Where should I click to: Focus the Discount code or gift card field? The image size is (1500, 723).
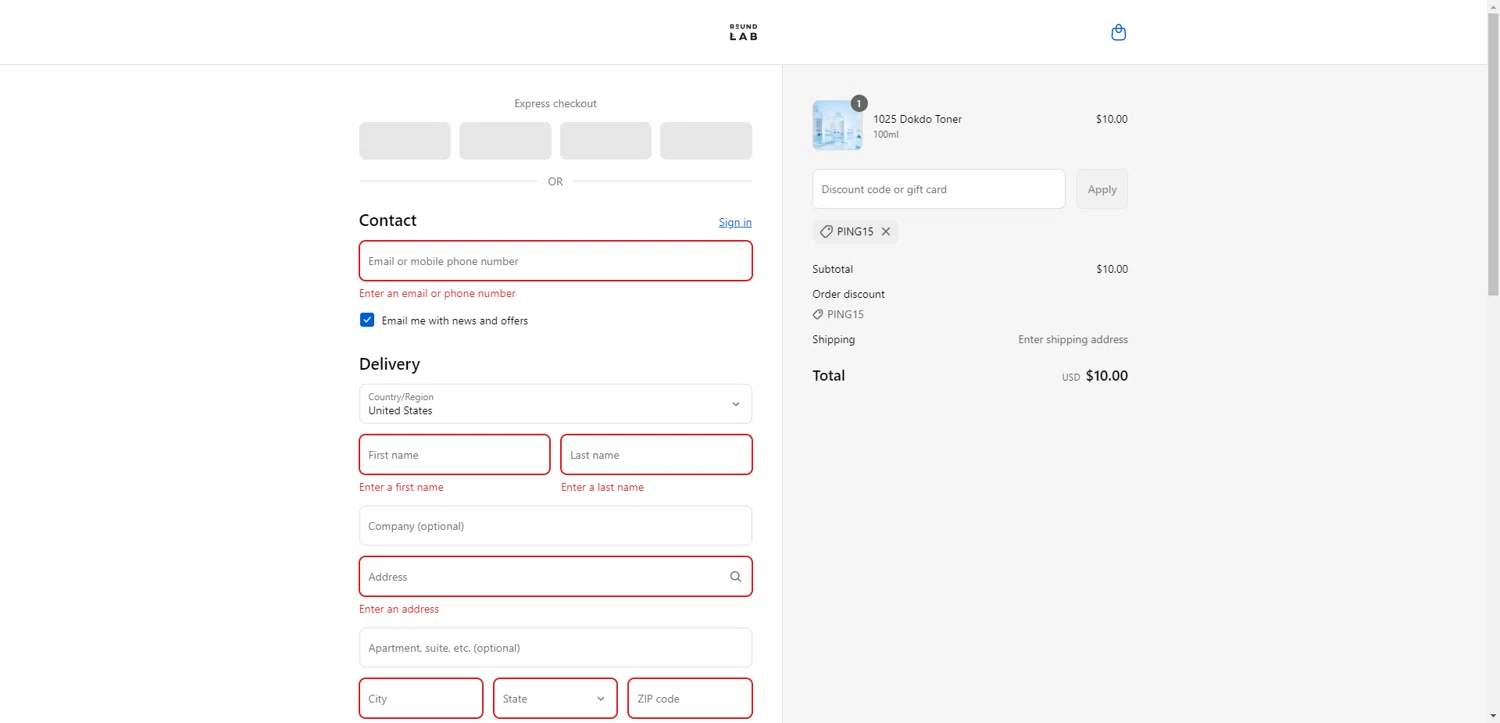[939, 189]
